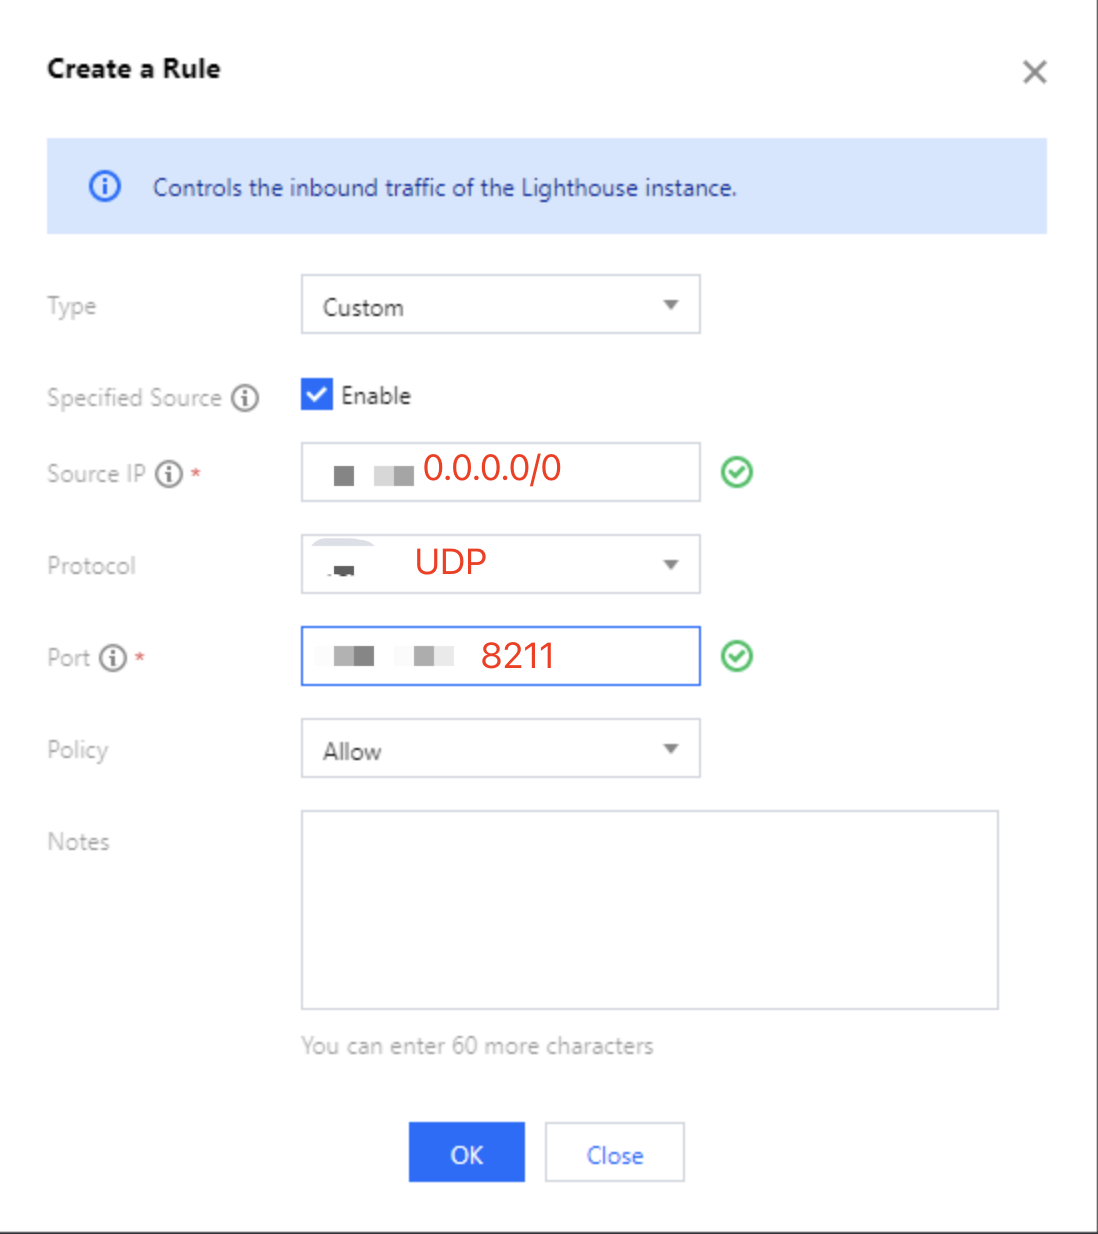The width and height of the screenshot is (1098, 1234).
Task: Confirm the rule with OK button
Action: tap(467, 1152)
